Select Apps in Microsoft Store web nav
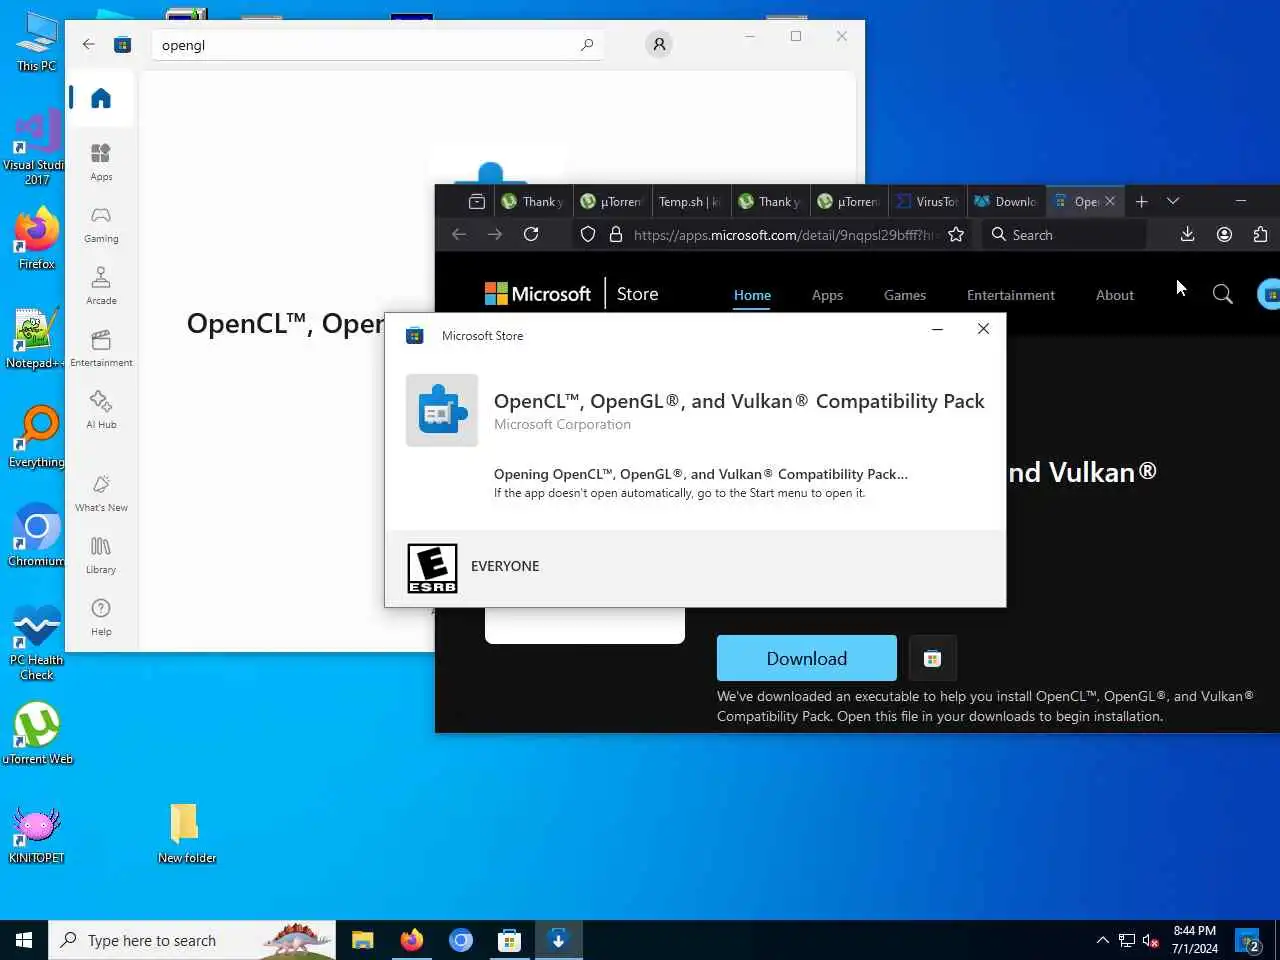Image resolution: width=1280 pixels, height=960 pixels. pos(827,295)
